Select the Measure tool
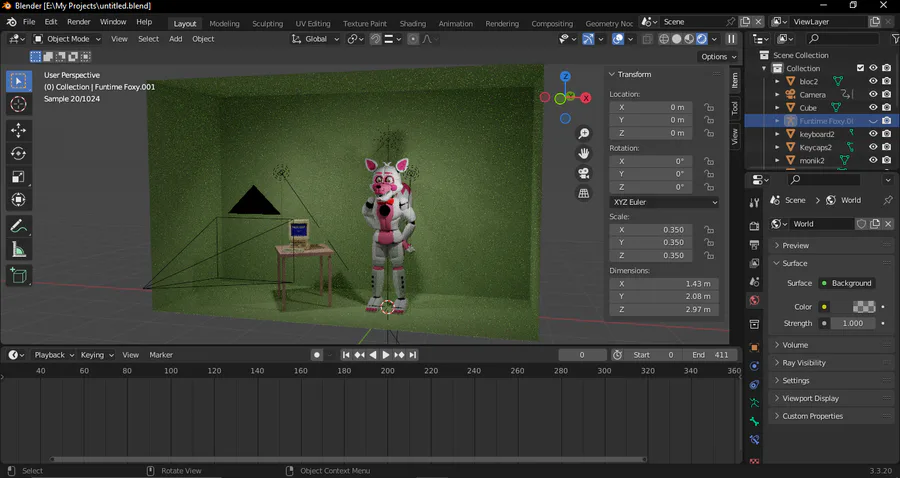Viewport: 900px width, 478px height. [18, 250]
